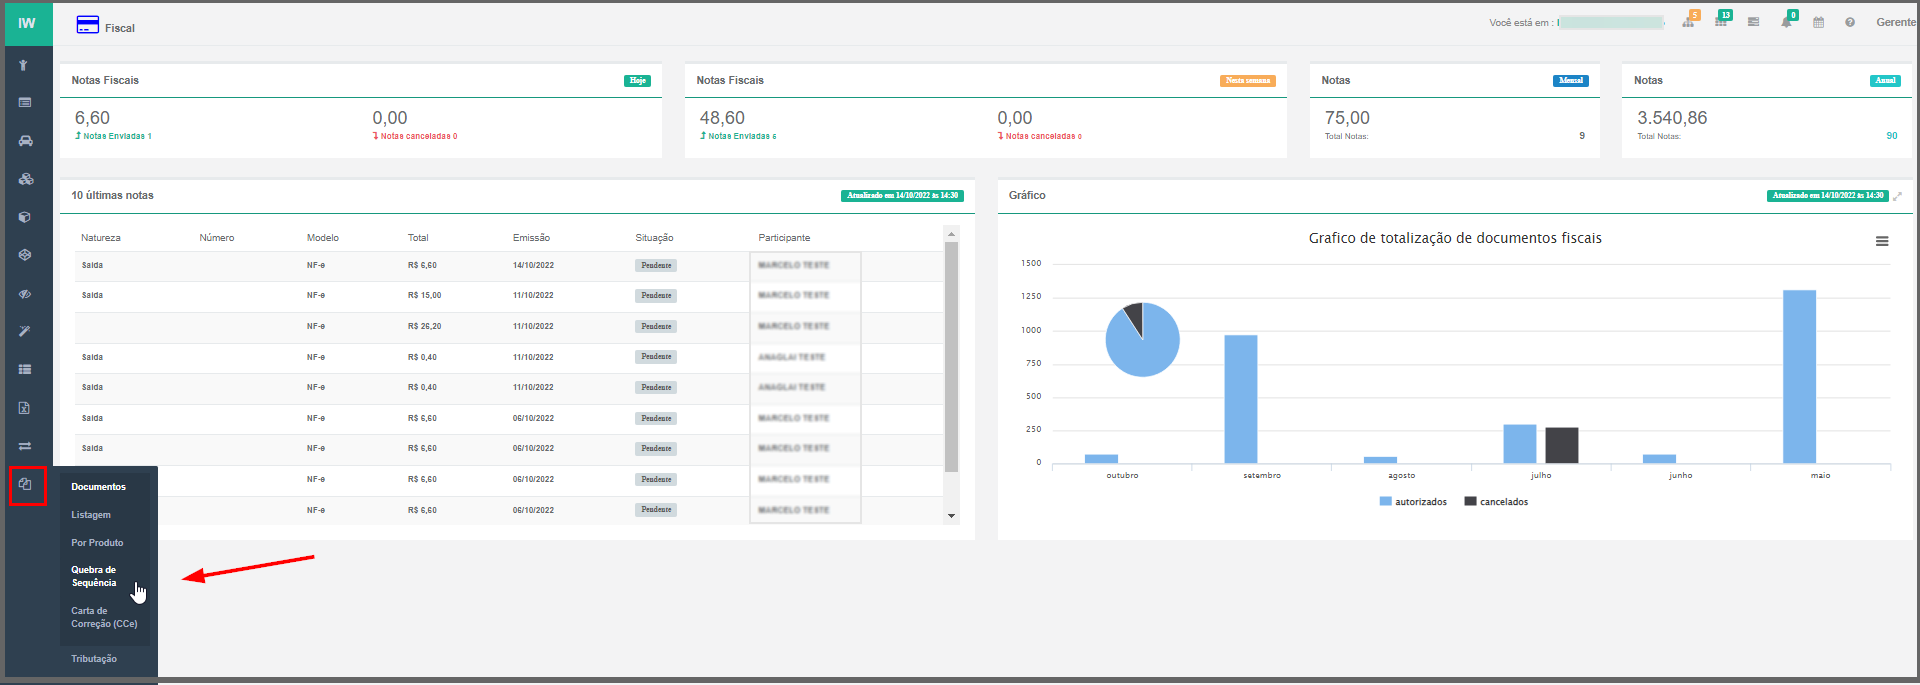Click the car icon in sidebar
This screenshot has width=1920, height=685.
[x=25, y=141]
